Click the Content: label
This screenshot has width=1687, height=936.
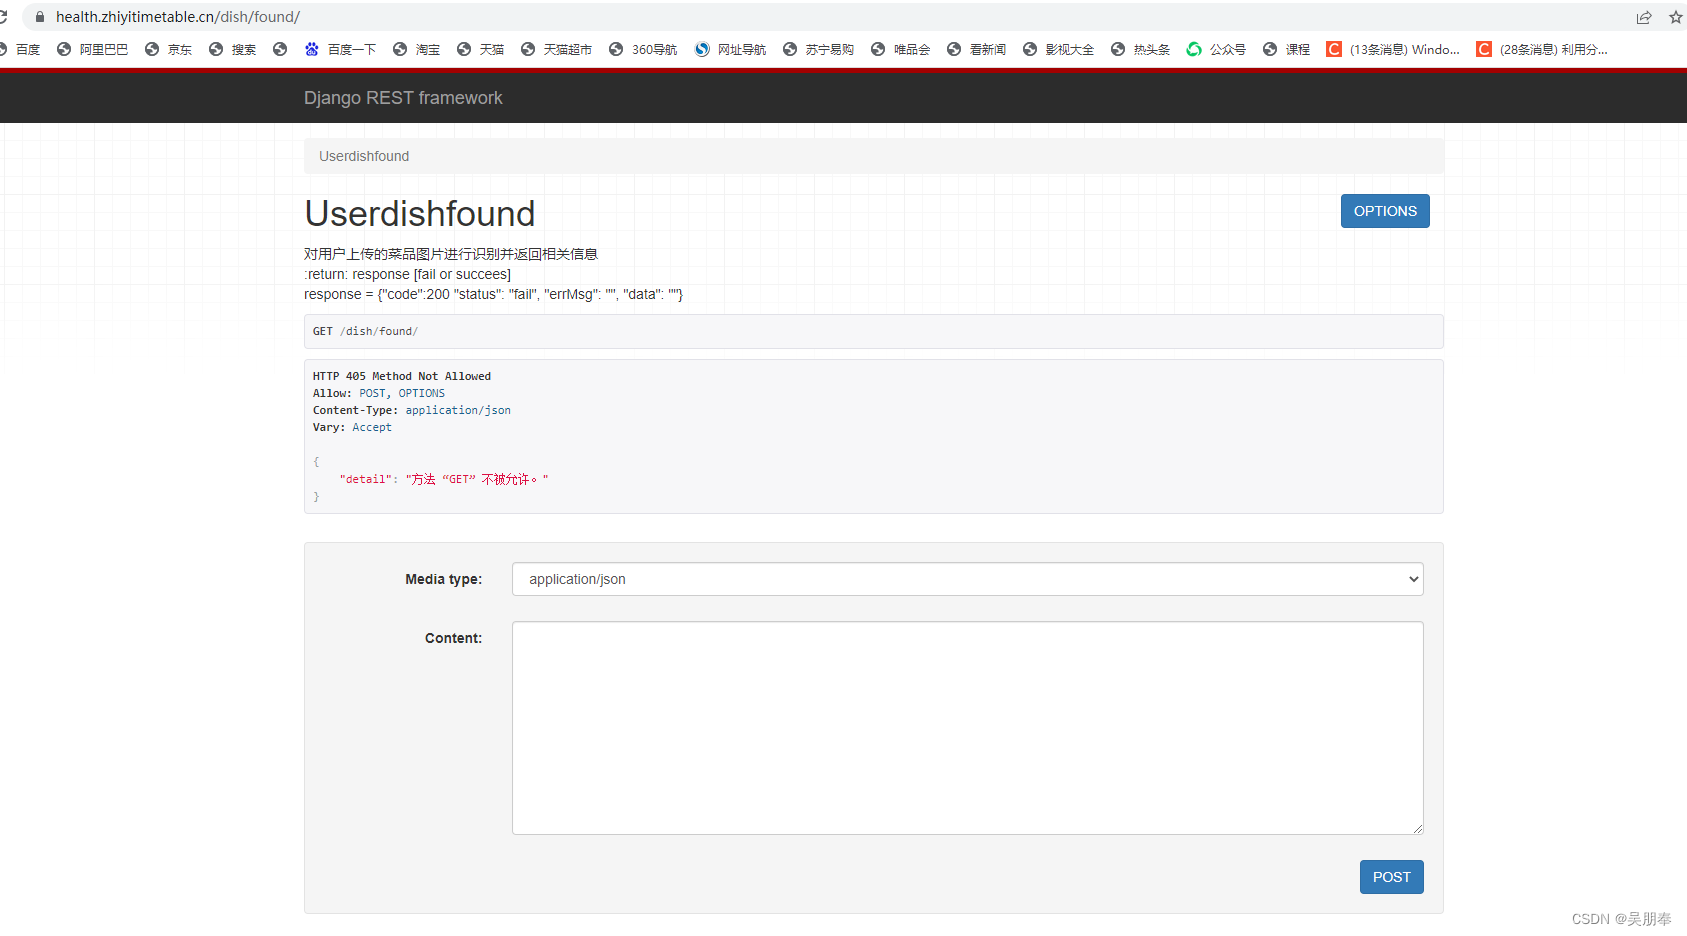(x=454, y=638)
